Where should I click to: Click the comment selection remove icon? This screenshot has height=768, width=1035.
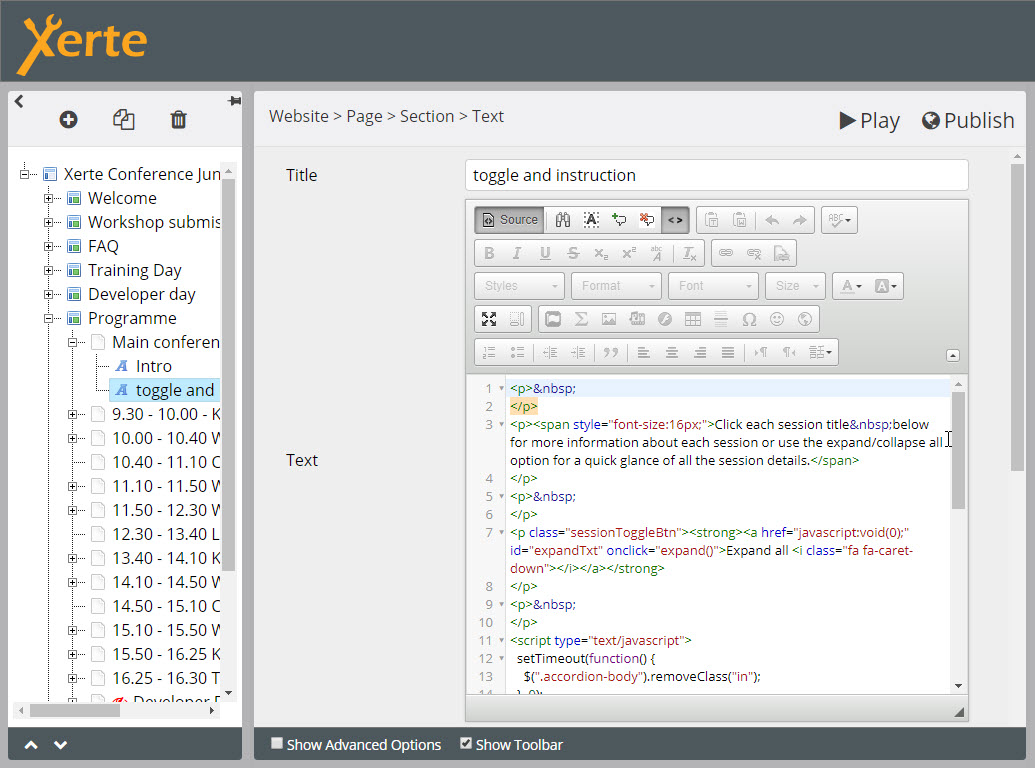647,220
